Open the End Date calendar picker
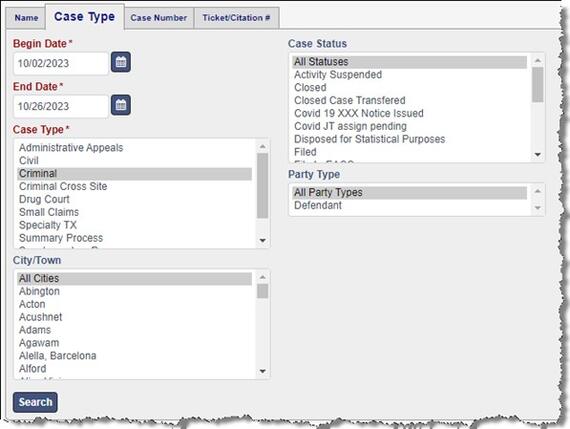The height and width of the screenshot is (429, 570). [121, 105]
